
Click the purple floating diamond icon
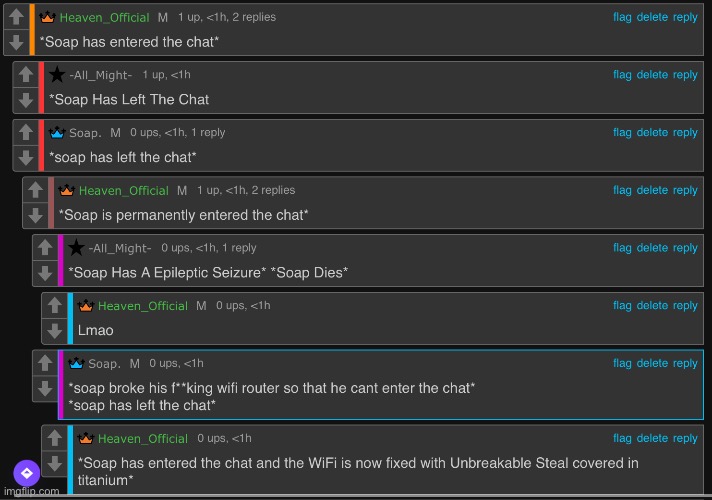[27, 473]
